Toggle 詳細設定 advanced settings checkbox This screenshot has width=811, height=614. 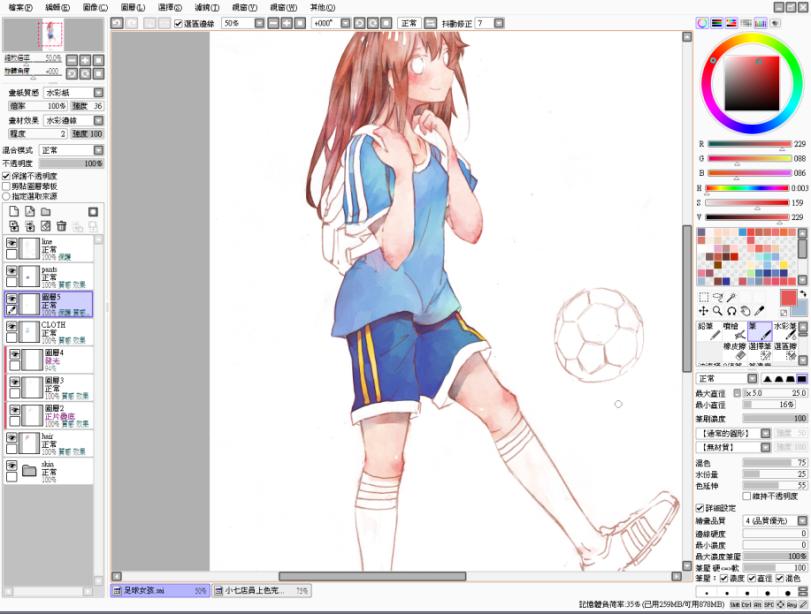pos(700,508)
